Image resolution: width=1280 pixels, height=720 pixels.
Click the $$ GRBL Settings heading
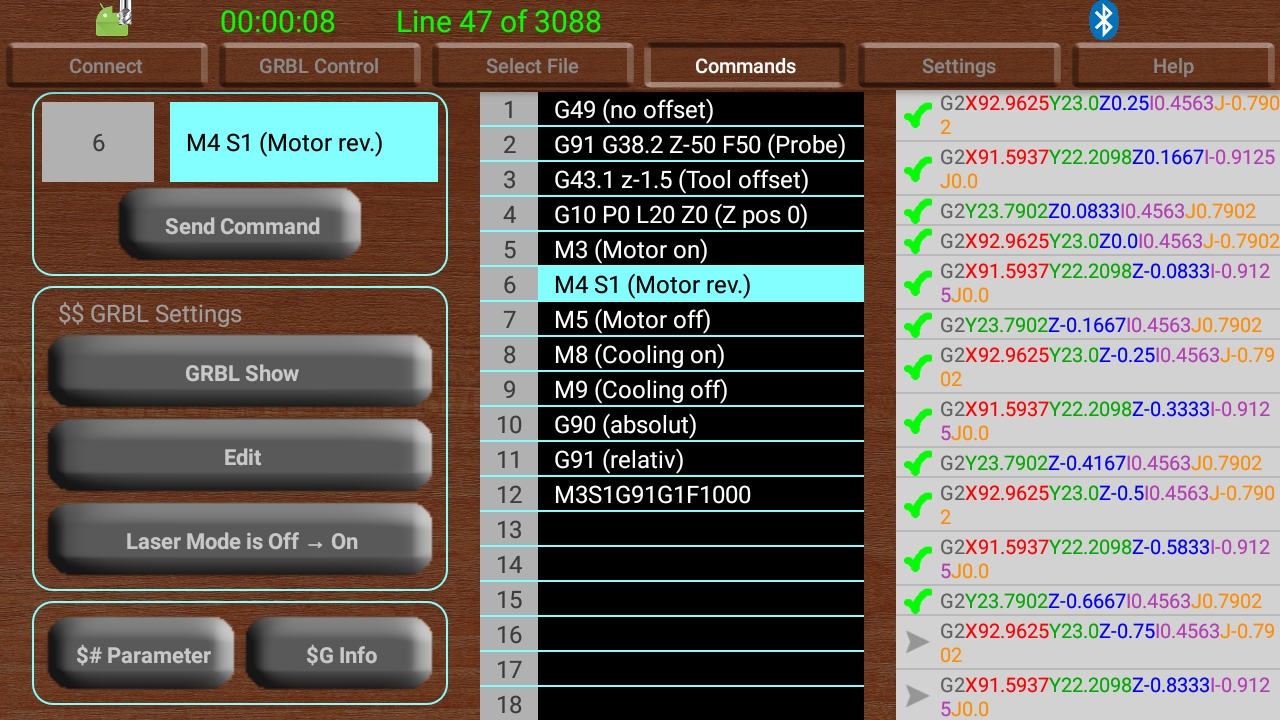pos(150,314)
